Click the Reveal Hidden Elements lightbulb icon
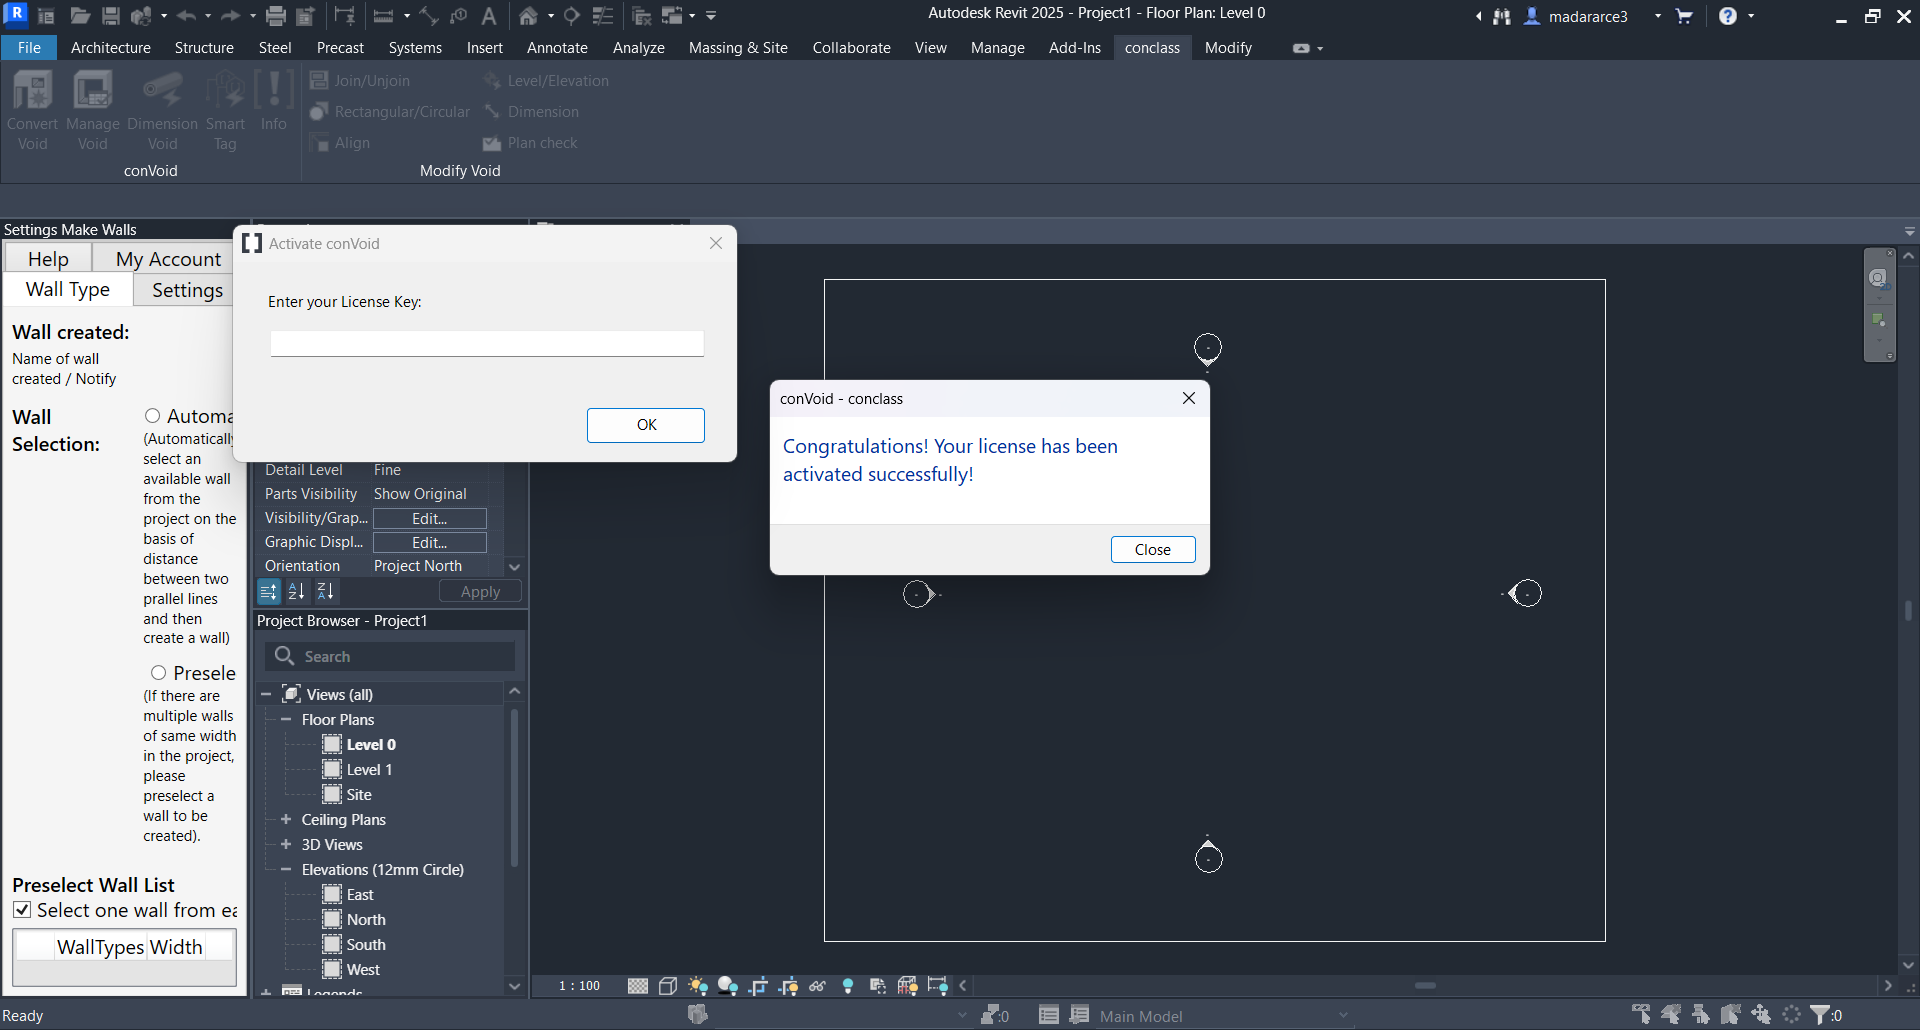 [848, 986]
